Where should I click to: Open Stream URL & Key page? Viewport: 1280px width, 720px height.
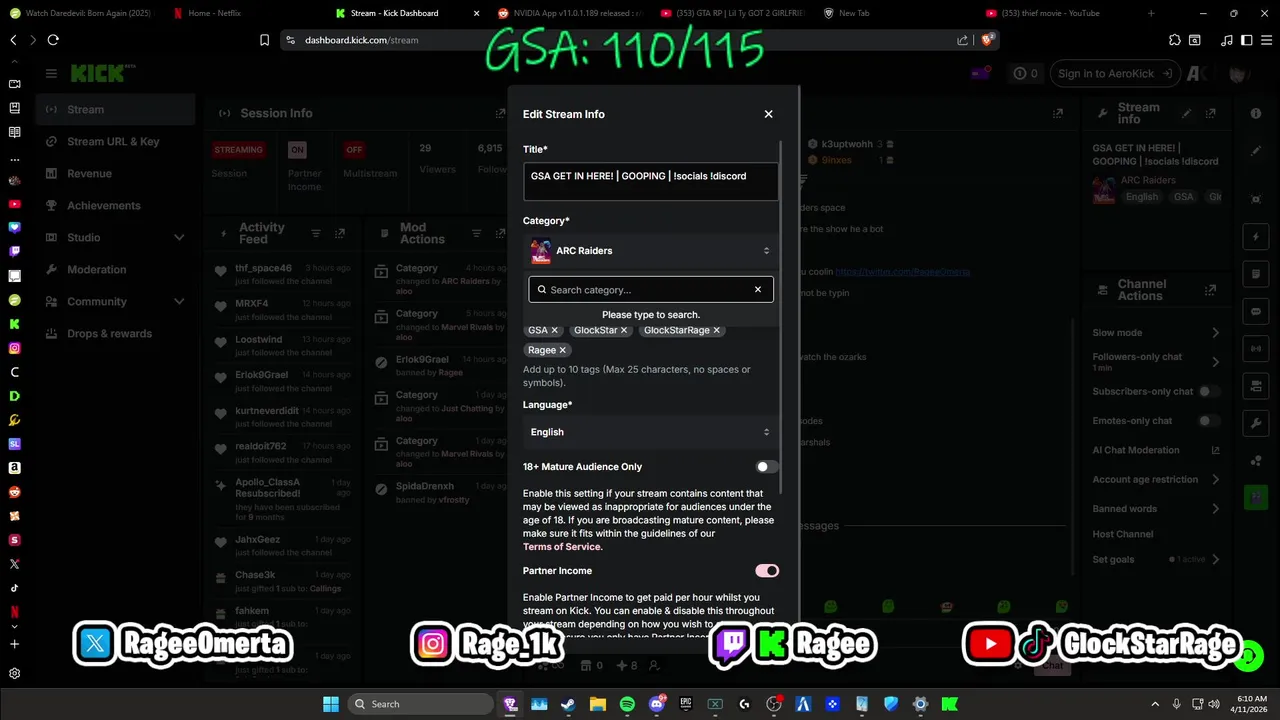pos(116,142)
